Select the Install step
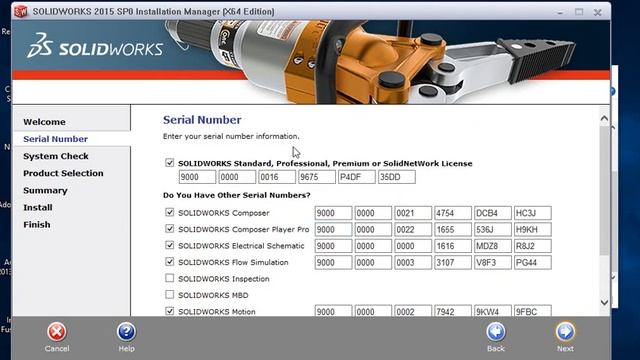This screenshot has width=640, height=360. click(38, 207)
